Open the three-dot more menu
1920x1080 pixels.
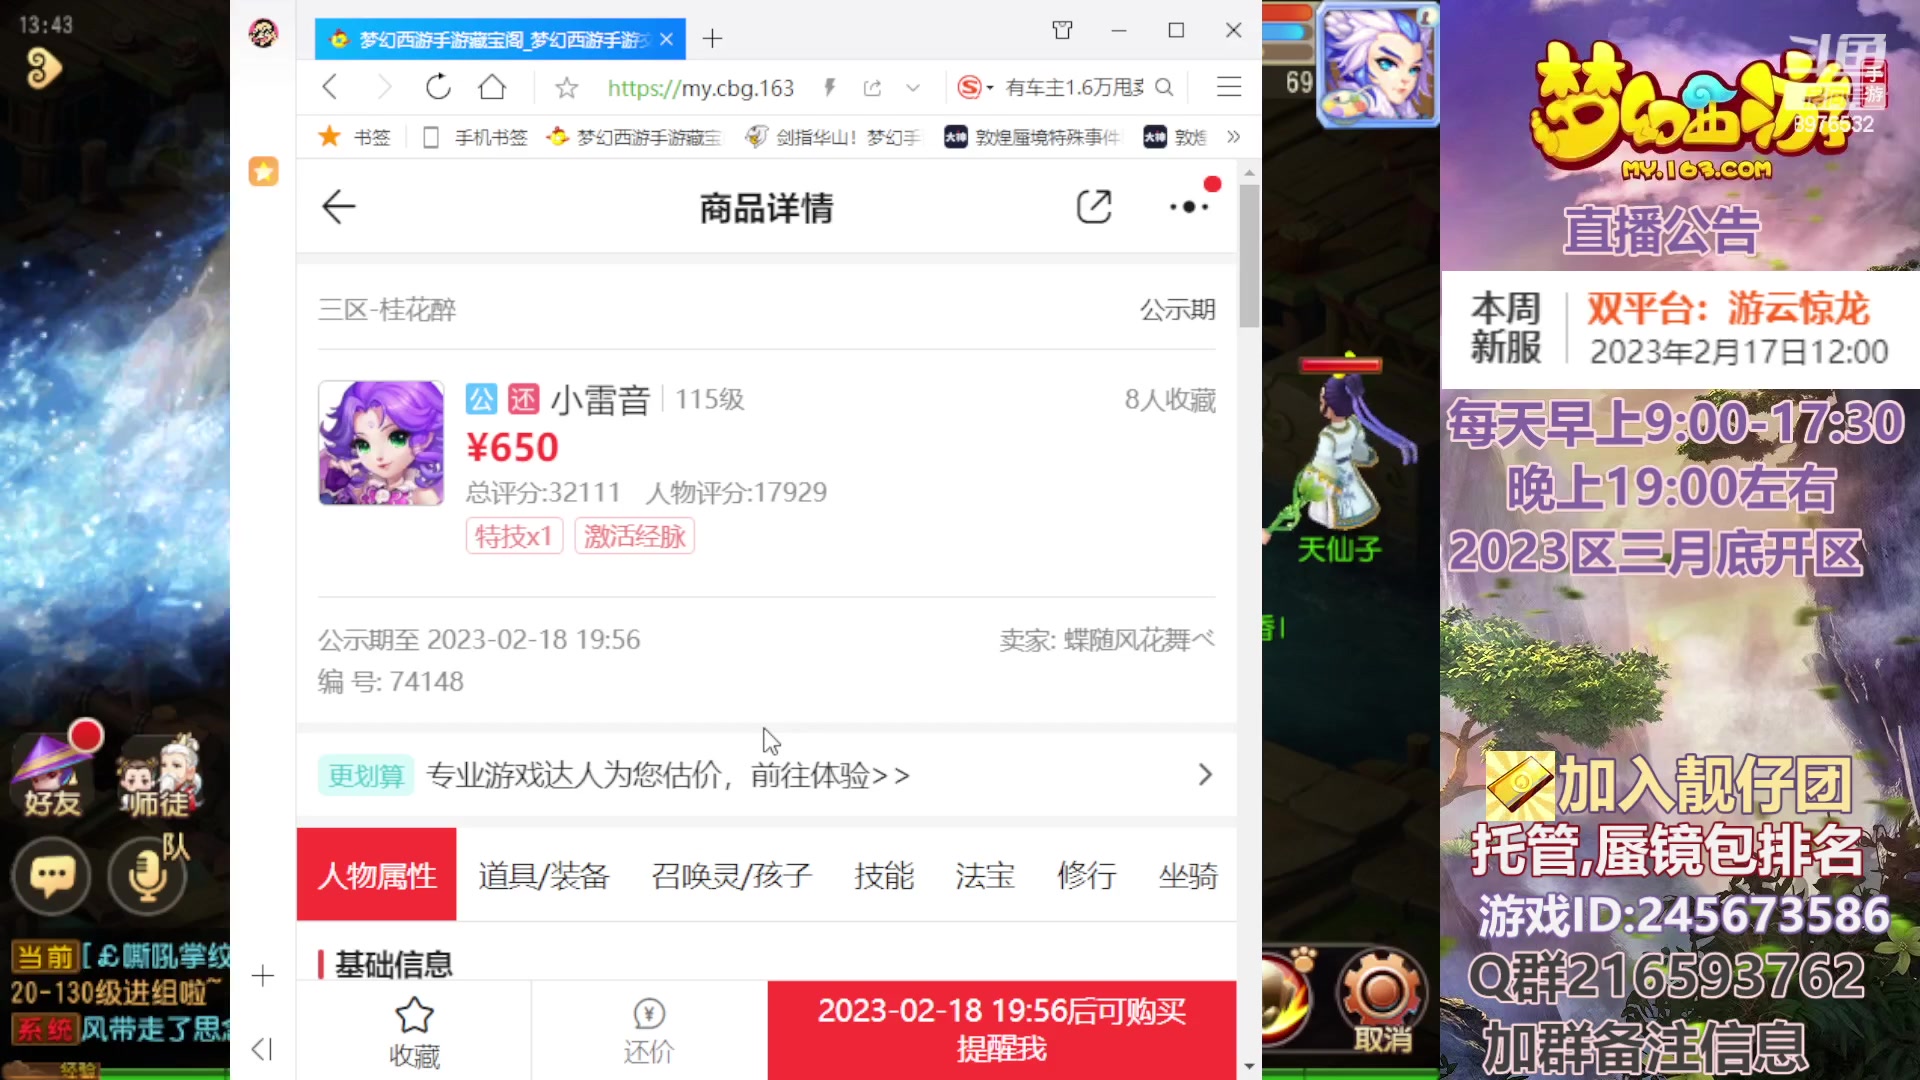pos(1190,207)
